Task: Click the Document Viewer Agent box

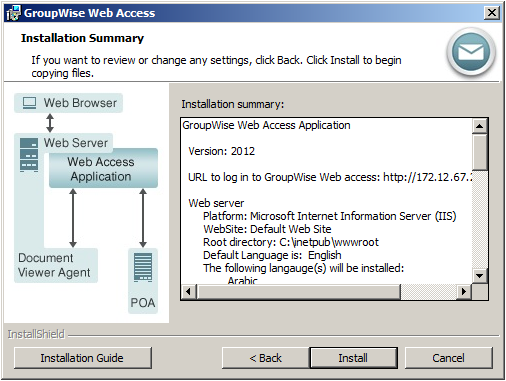Action: (56, 265)
